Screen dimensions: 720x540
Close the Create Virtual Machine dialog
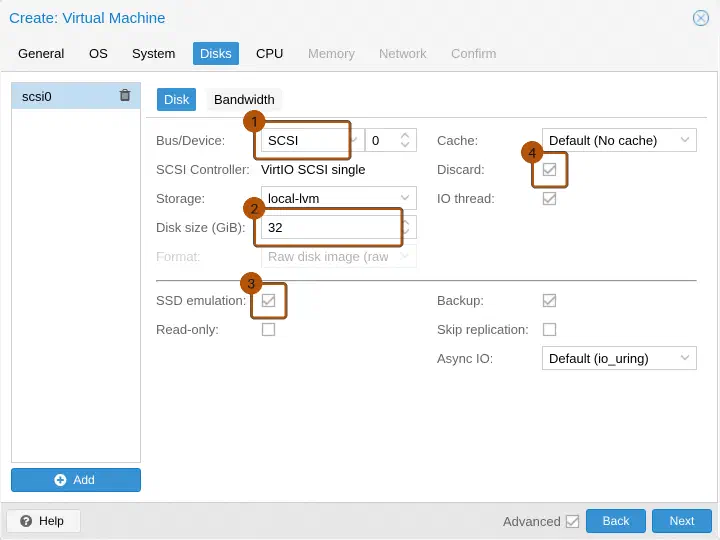click(x=701, y=18)
